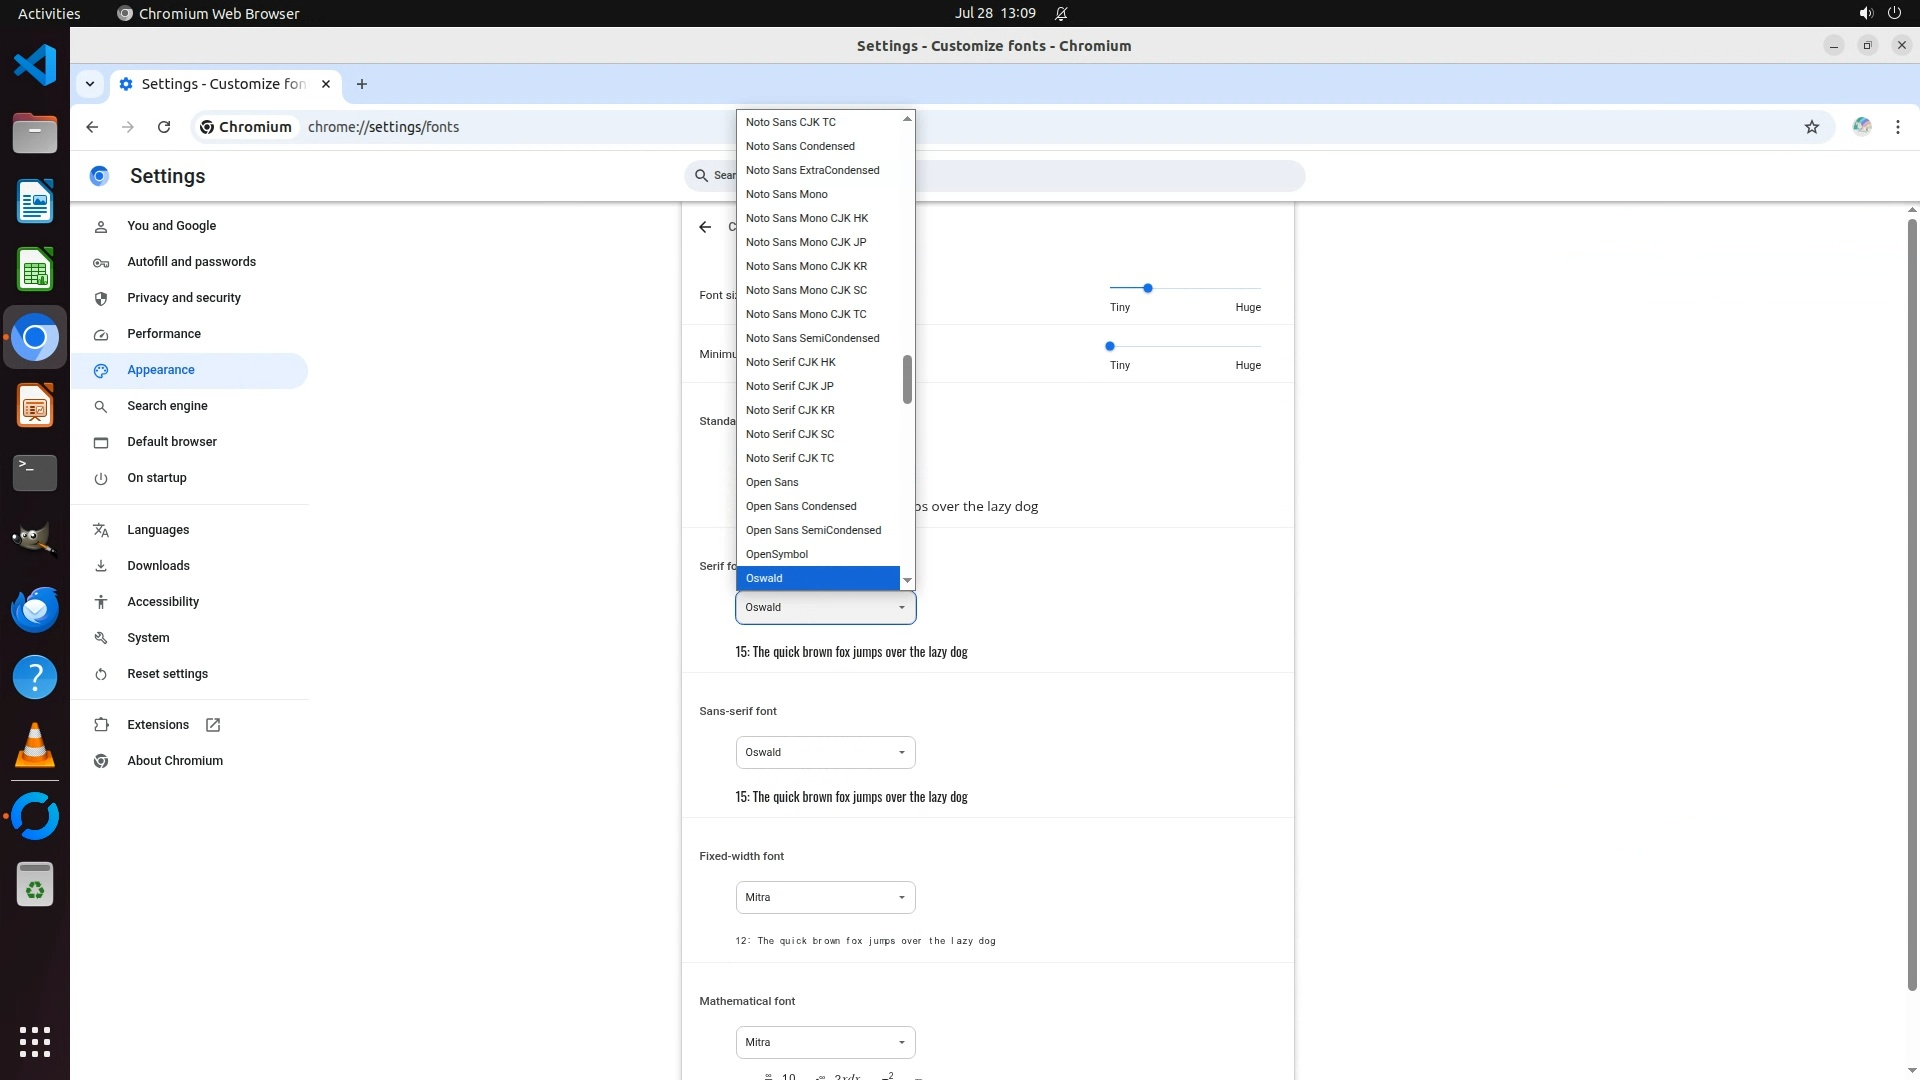1920x1080 pixels.
Task: Click the bookmark star icon
Action: (1811, 127)
